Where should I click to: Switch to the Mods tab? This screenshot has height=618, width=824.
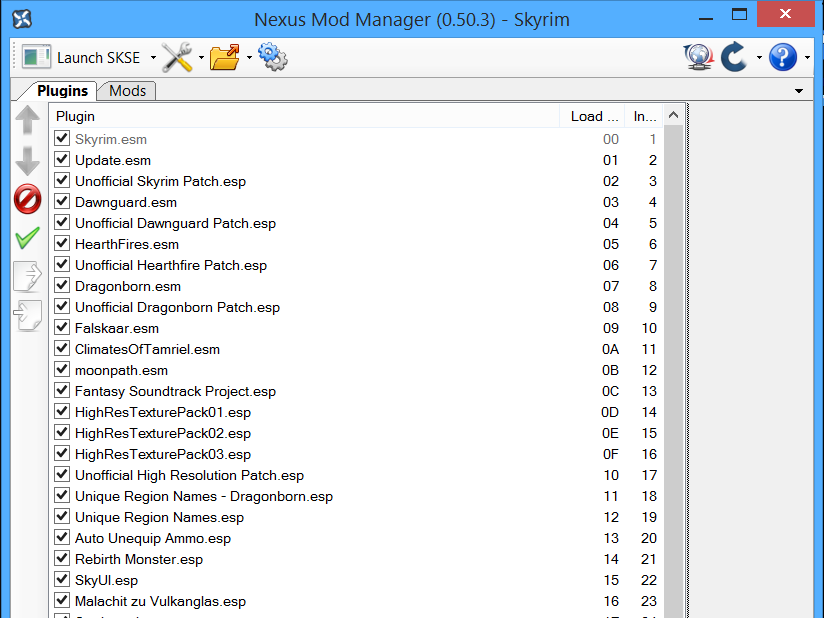pyautogui.click(x=127, y=91)
